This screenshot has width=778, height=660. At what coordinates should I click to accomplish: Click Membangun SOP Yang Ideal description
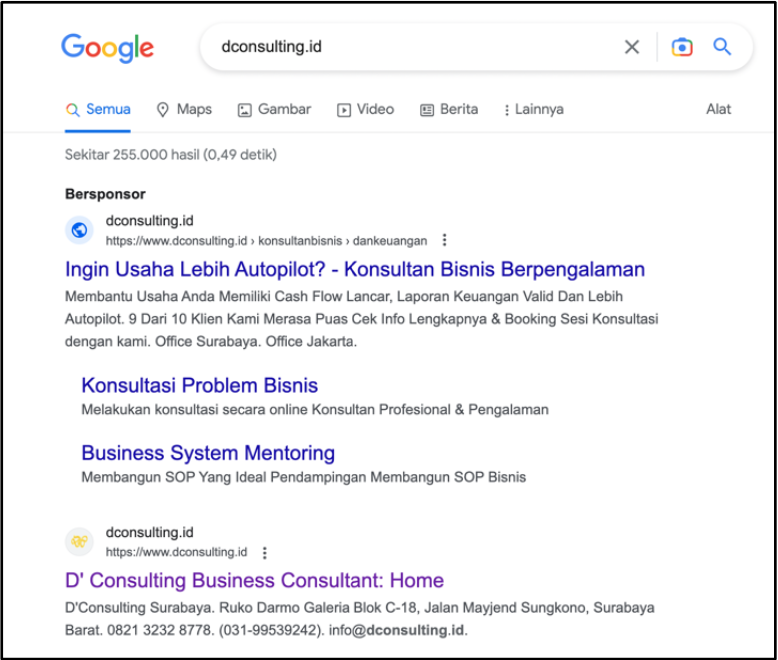coord(304,477)
